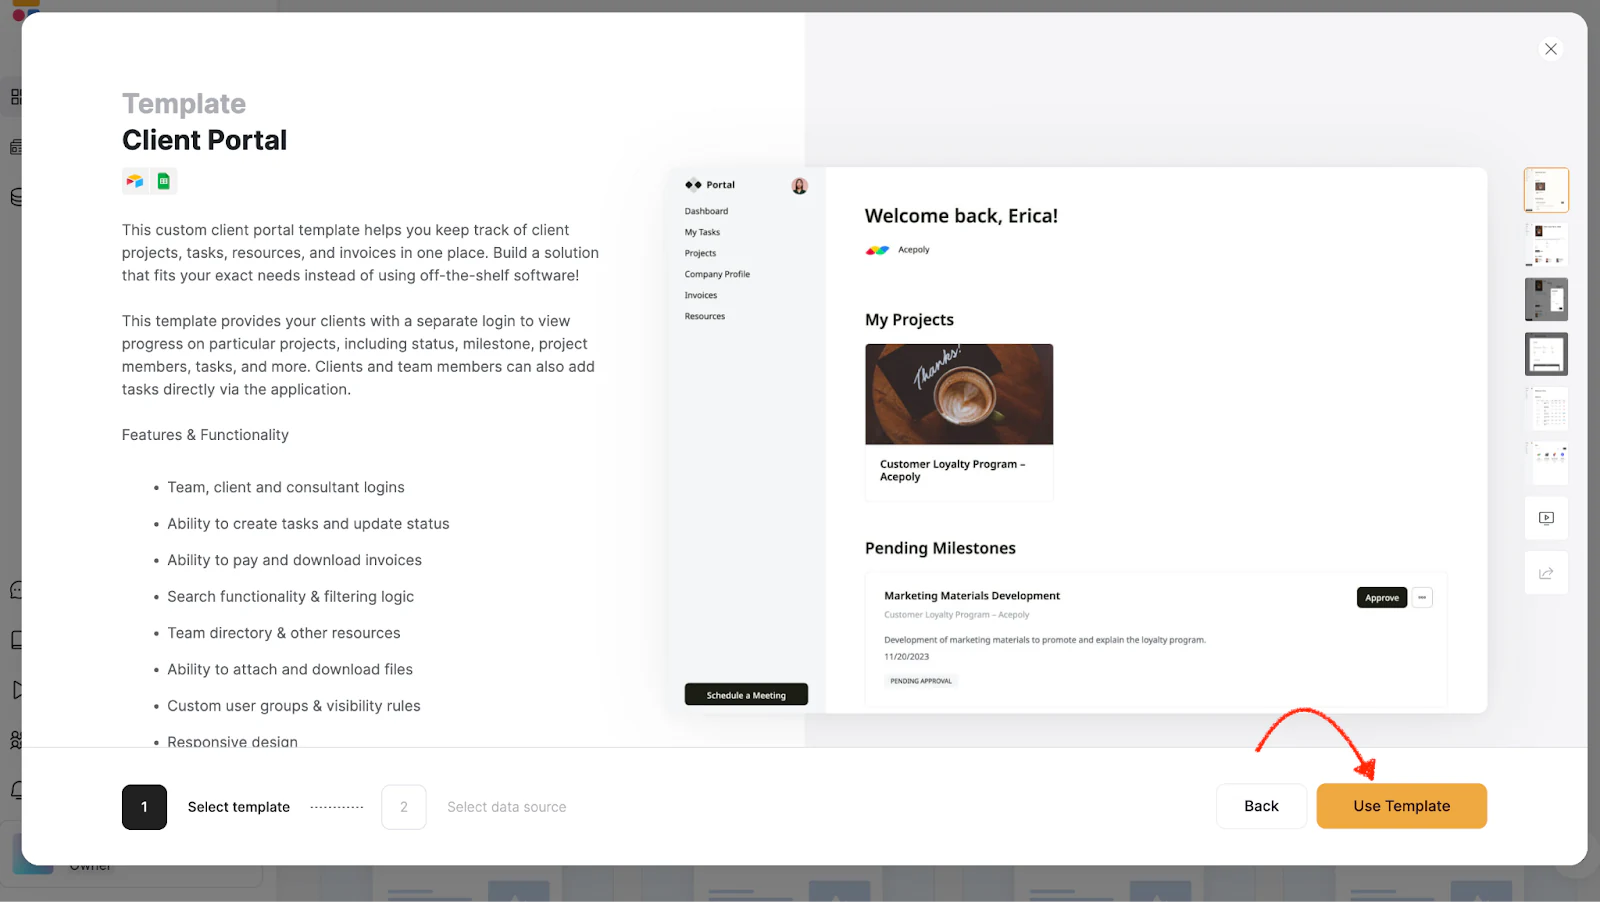Click the Client Portal title
1600x902 pixels.
point(204,140)
